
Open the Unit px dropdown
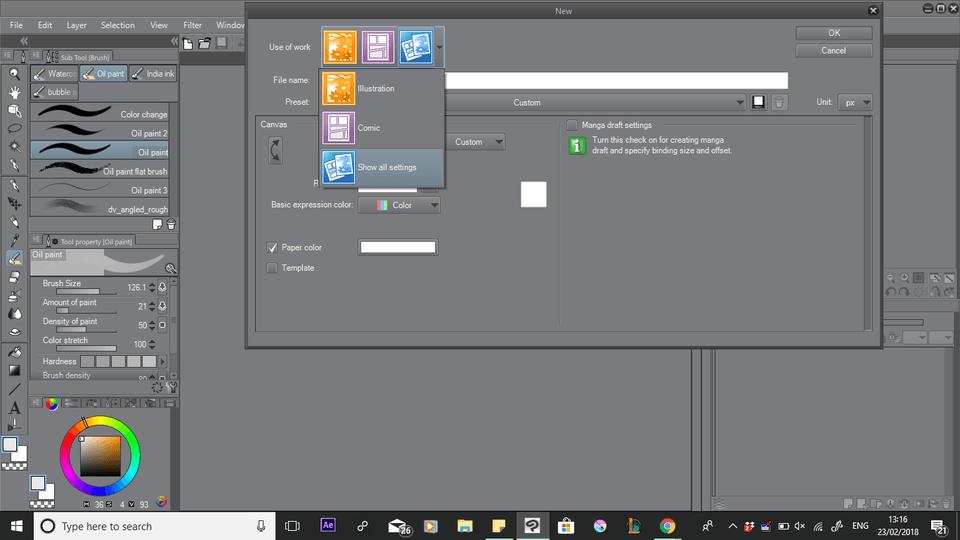click(855, 102)
